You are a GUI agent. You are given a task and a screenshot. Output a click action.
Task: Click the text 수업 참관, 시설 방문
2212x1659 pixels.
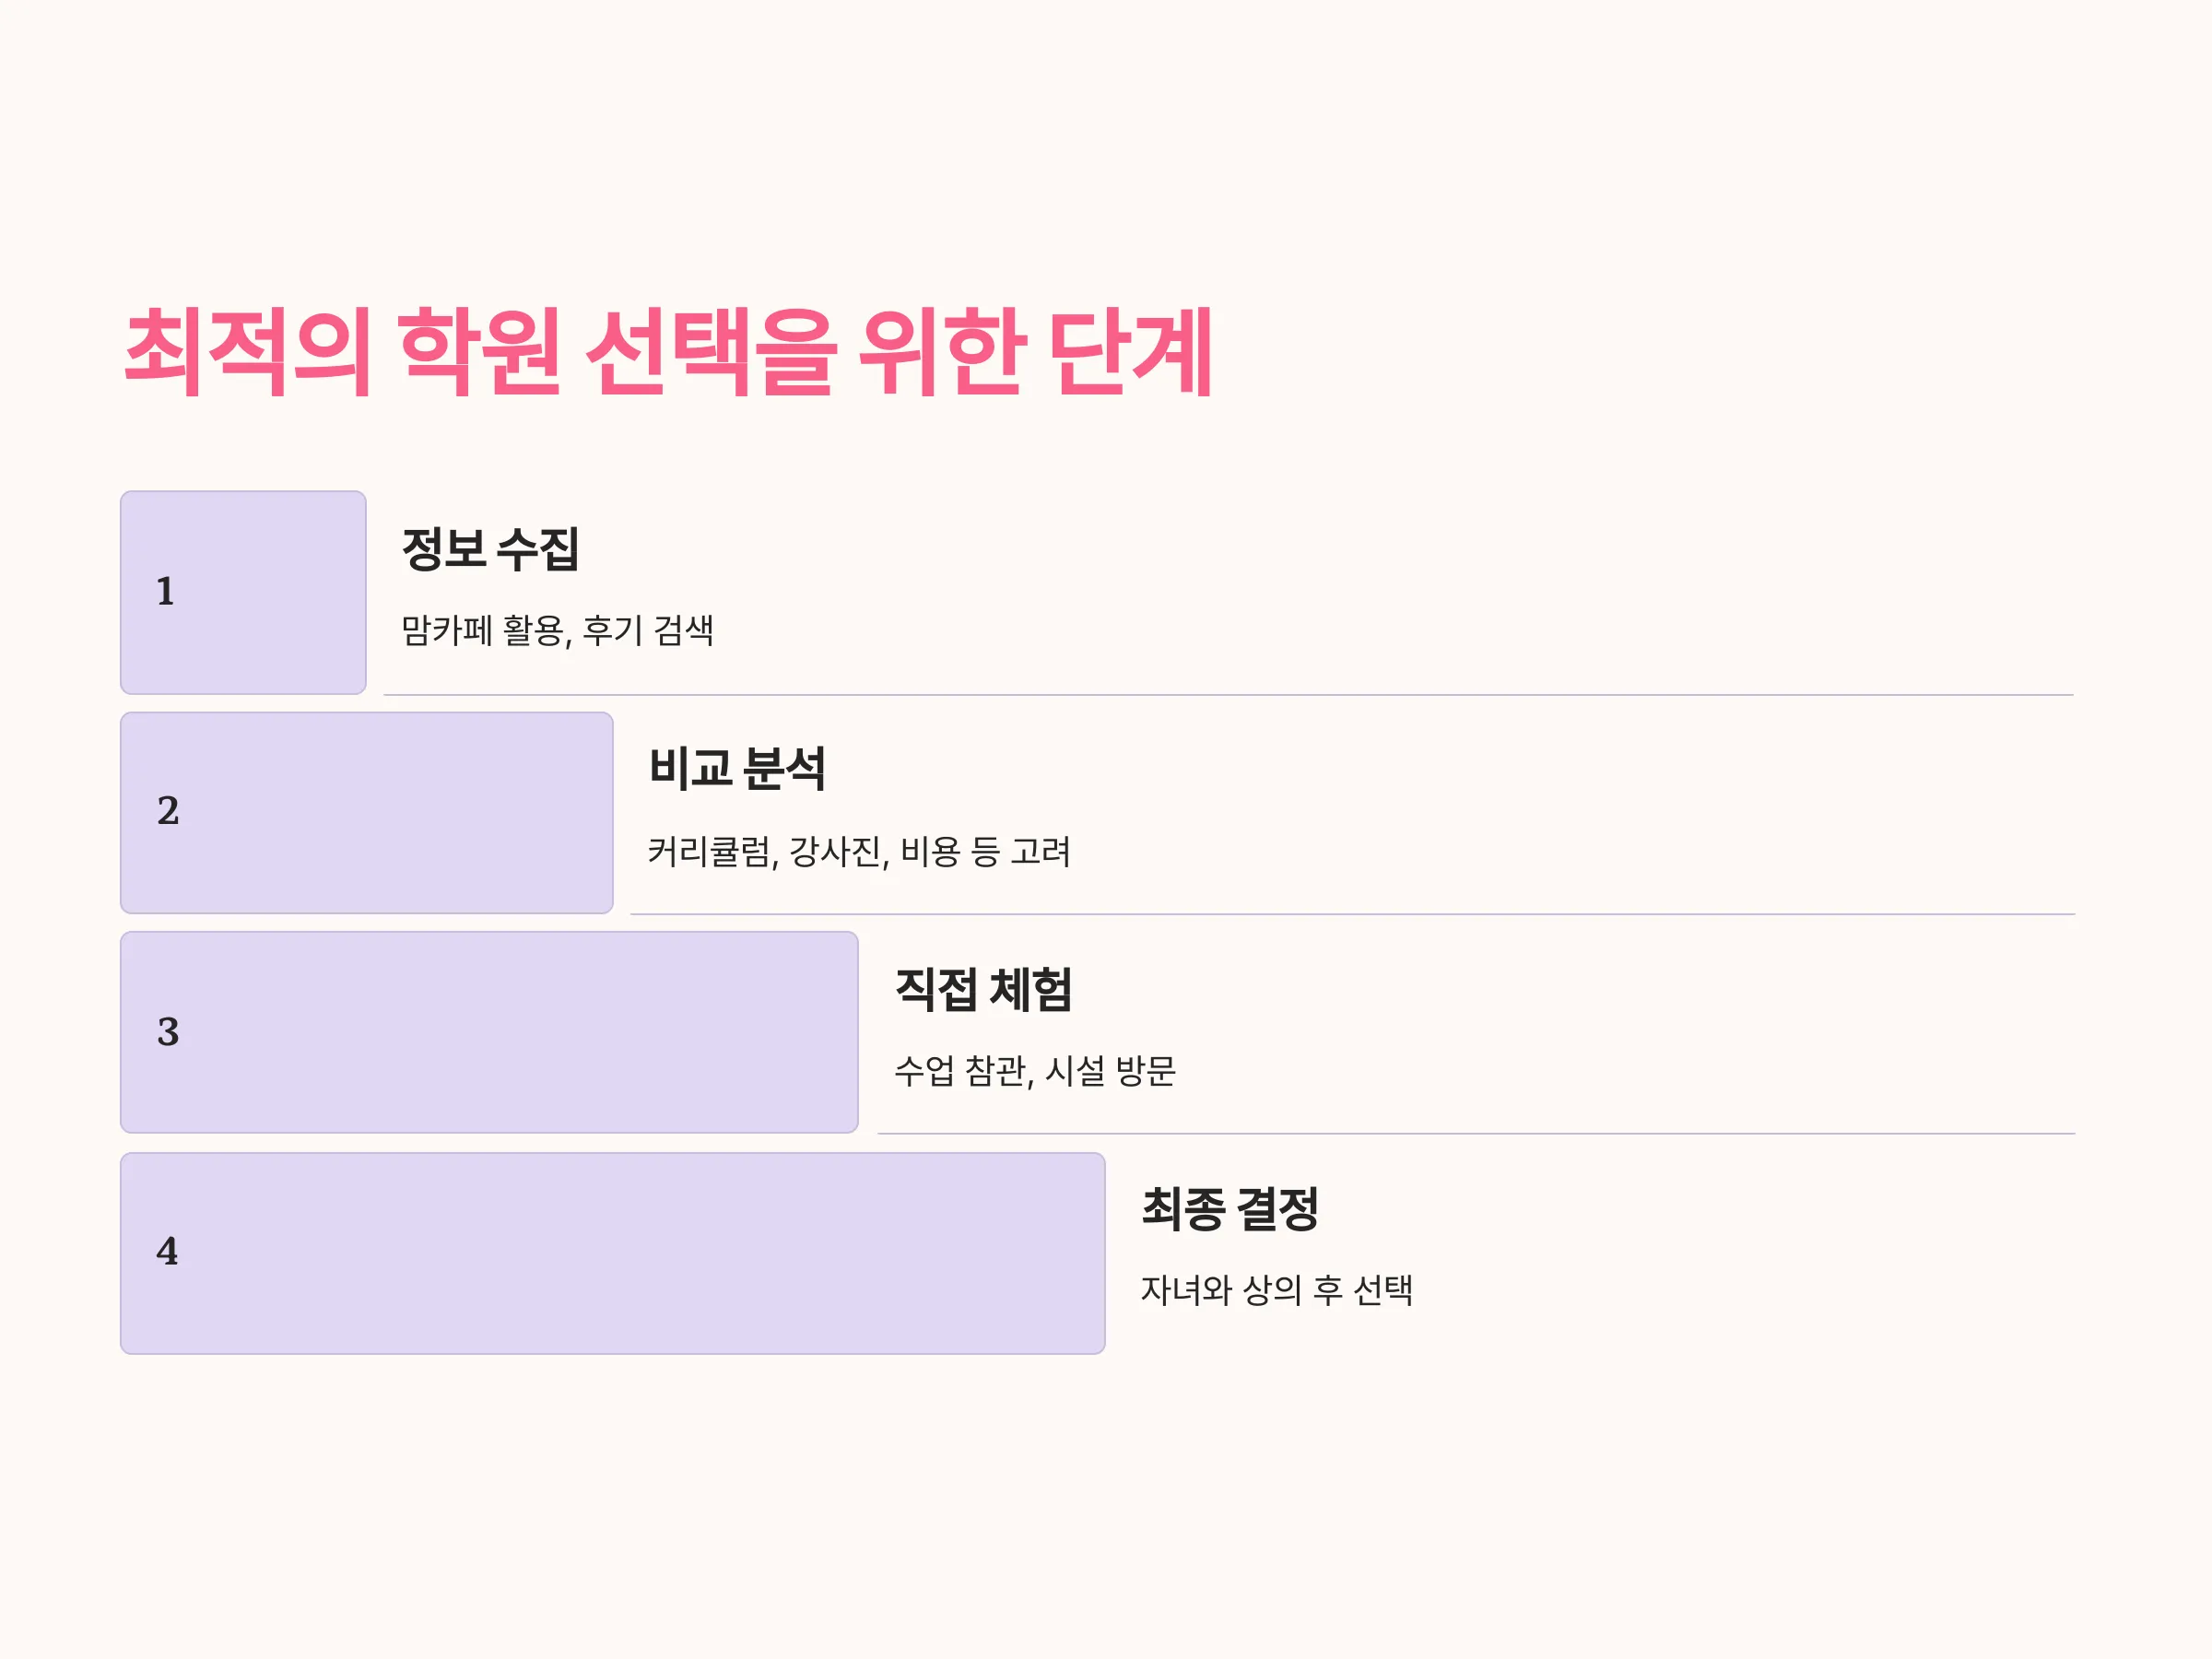(x=1035, y=1071)
